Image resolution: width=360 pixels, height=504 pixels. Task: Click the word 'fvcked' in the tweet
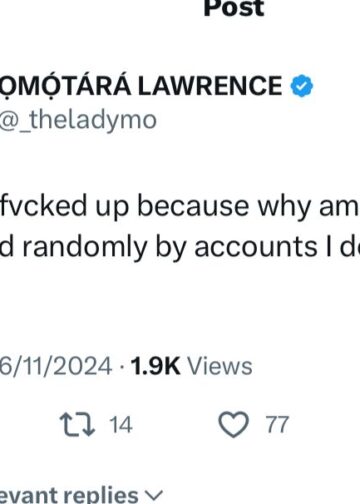43,206
